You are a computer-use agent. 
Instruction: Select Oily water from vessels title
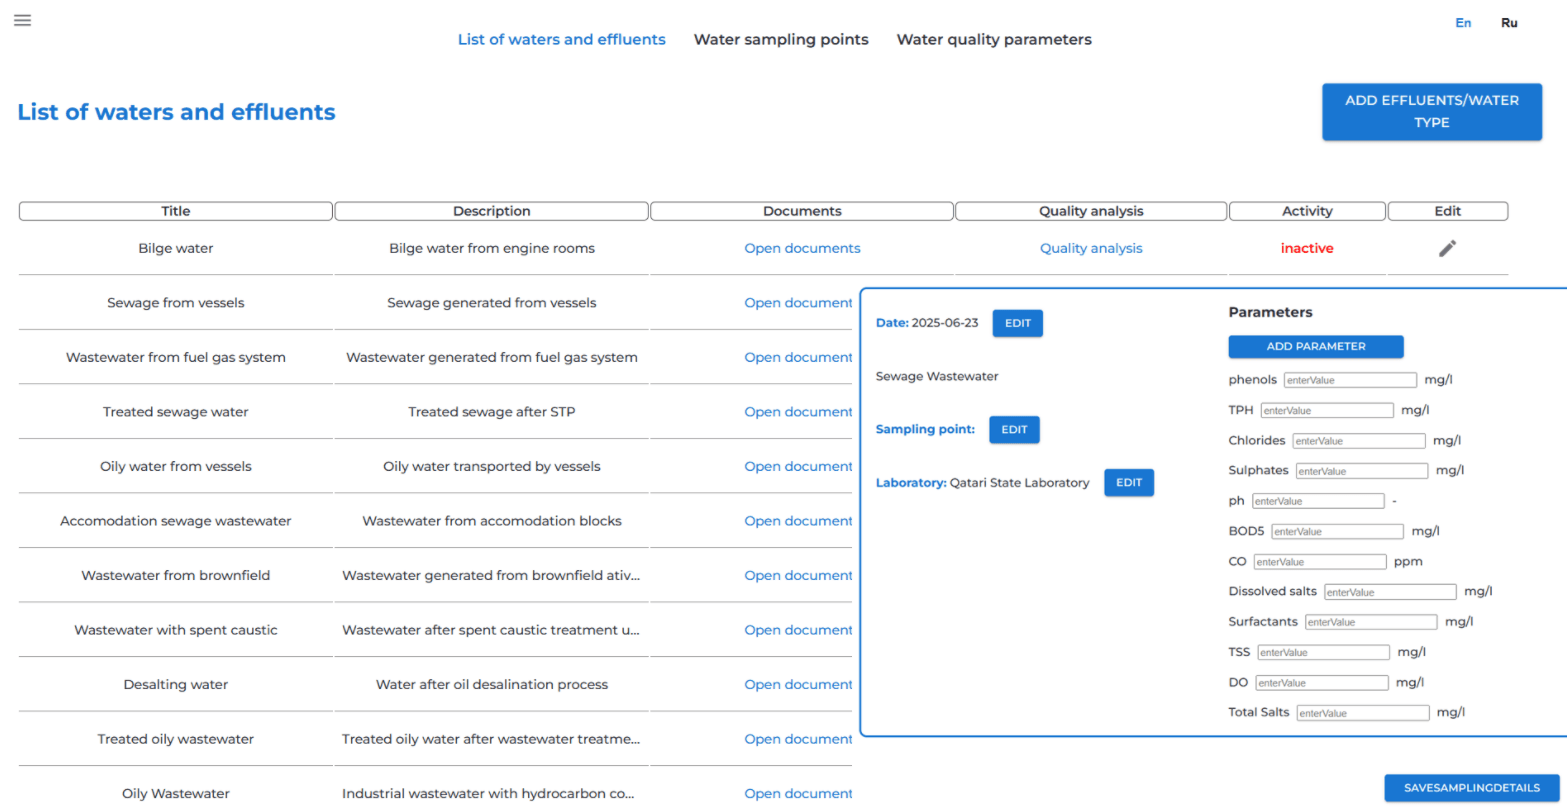(x=176, y=466)
